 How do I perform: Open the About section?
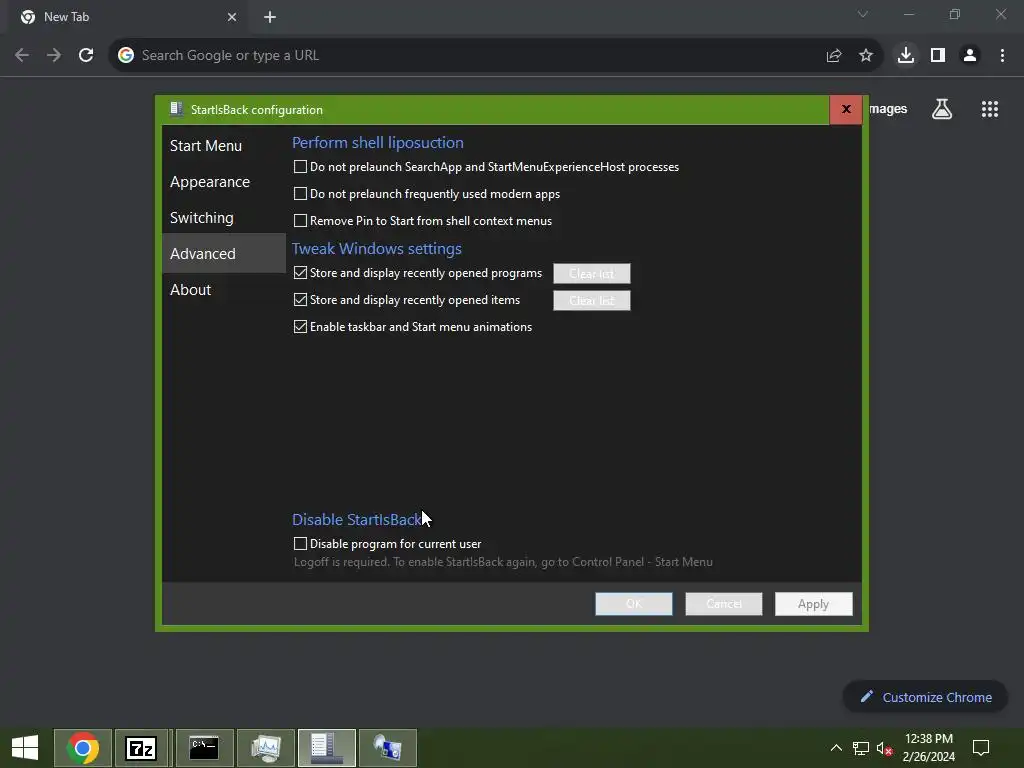point(190,289)
